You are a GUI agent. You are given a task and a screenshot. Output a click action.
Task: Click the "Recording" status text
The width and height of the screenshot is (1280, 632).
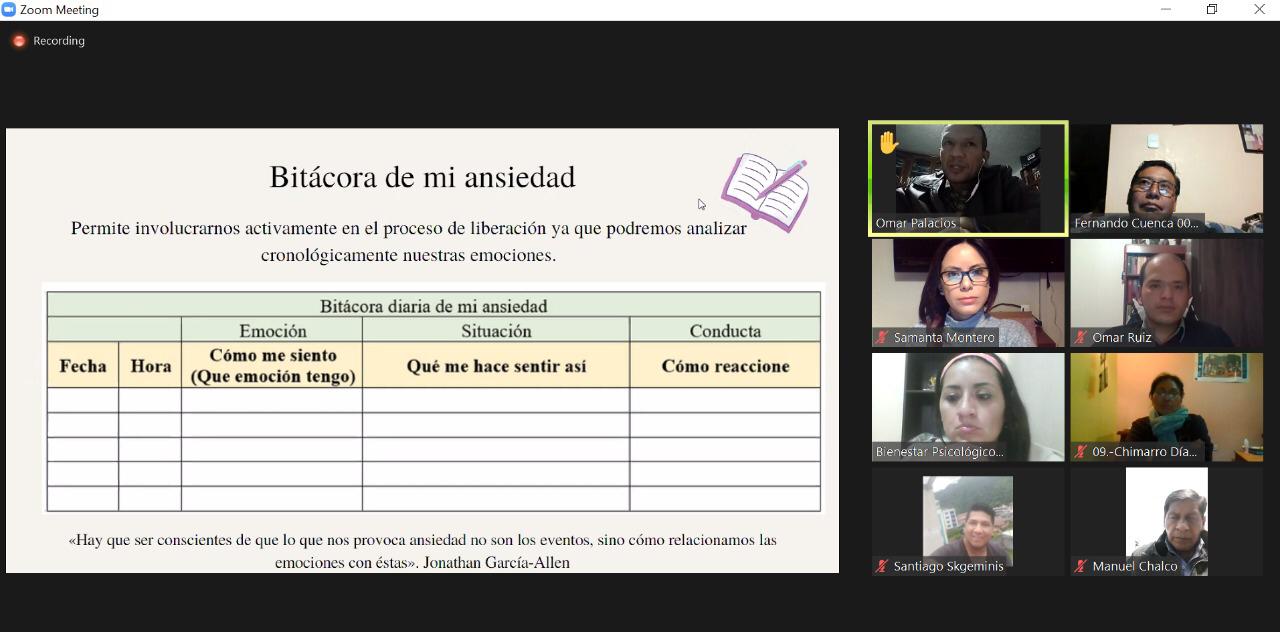(x=59, y=41)
